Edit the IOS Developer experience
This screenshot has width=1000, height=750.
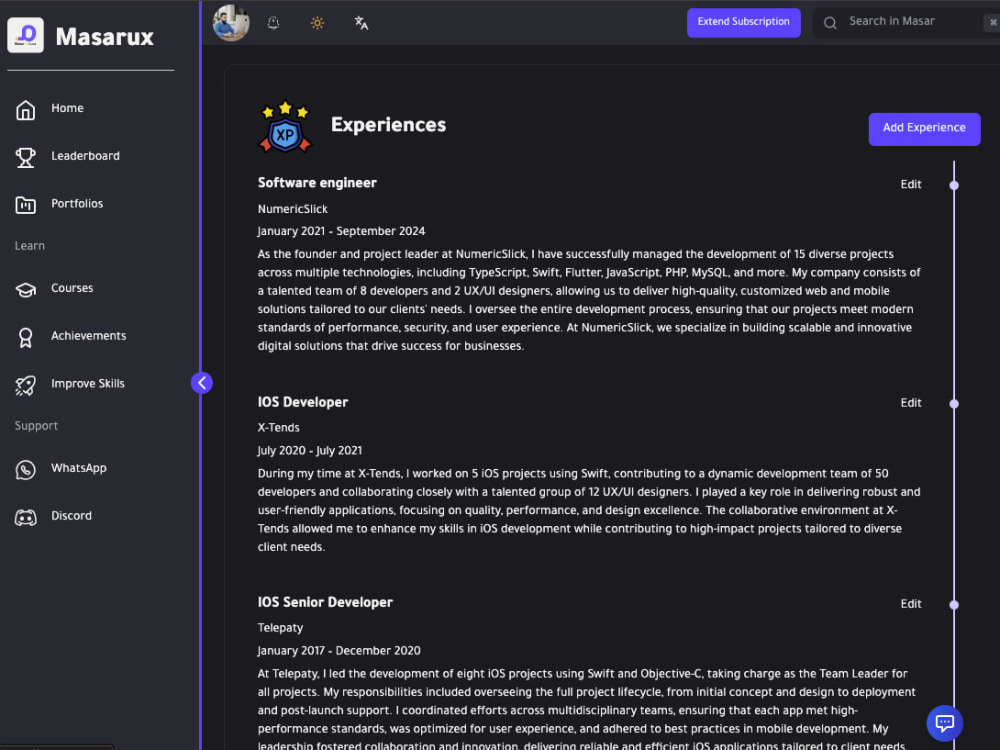[911, 402]
